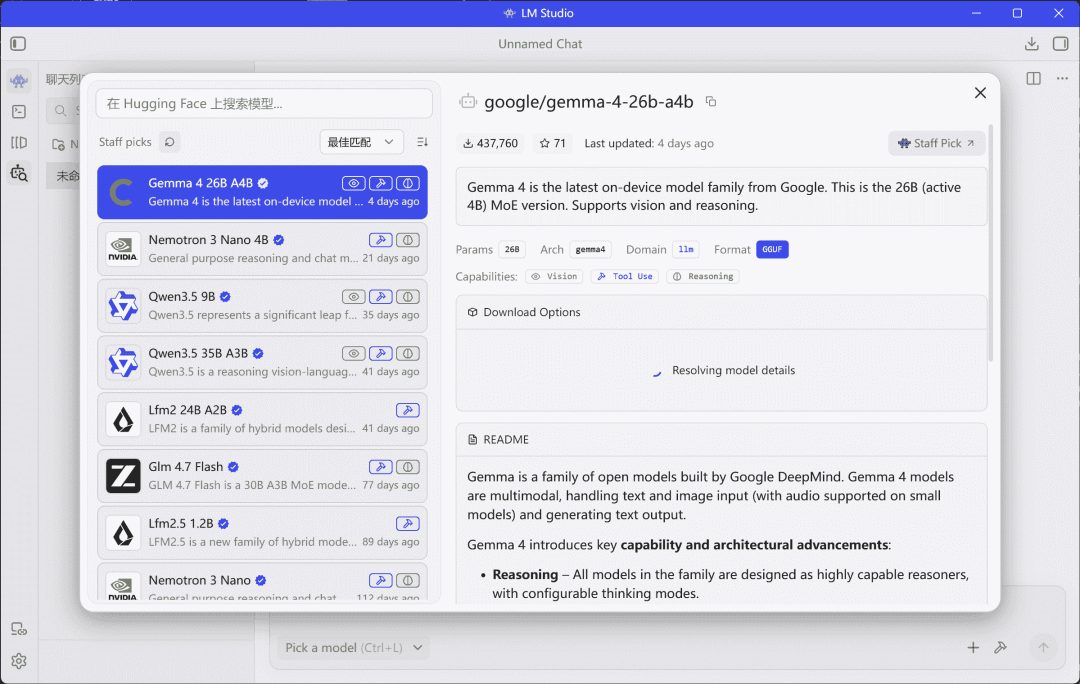This screenshot has height=684, width=1080.
Task: Click the 437,760 downloads count
Action: click(x=490, y=143)
